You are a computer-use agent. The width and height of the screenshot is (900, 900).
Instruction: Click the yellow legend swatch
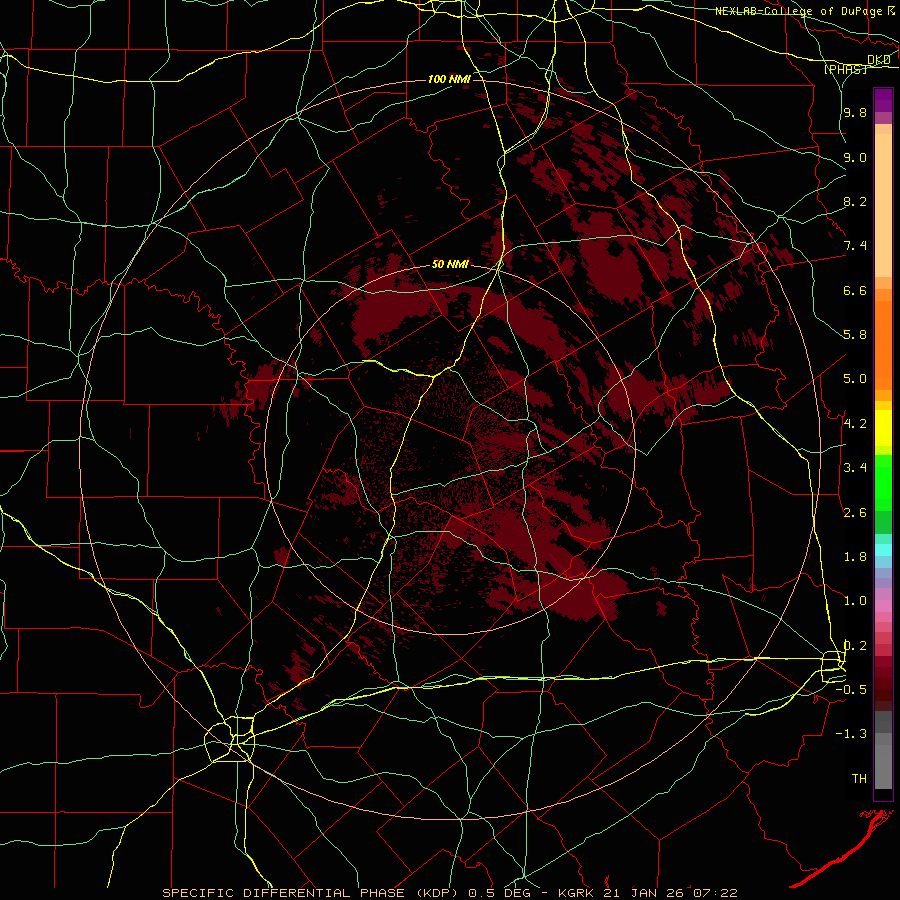click(x=883, y=428)
